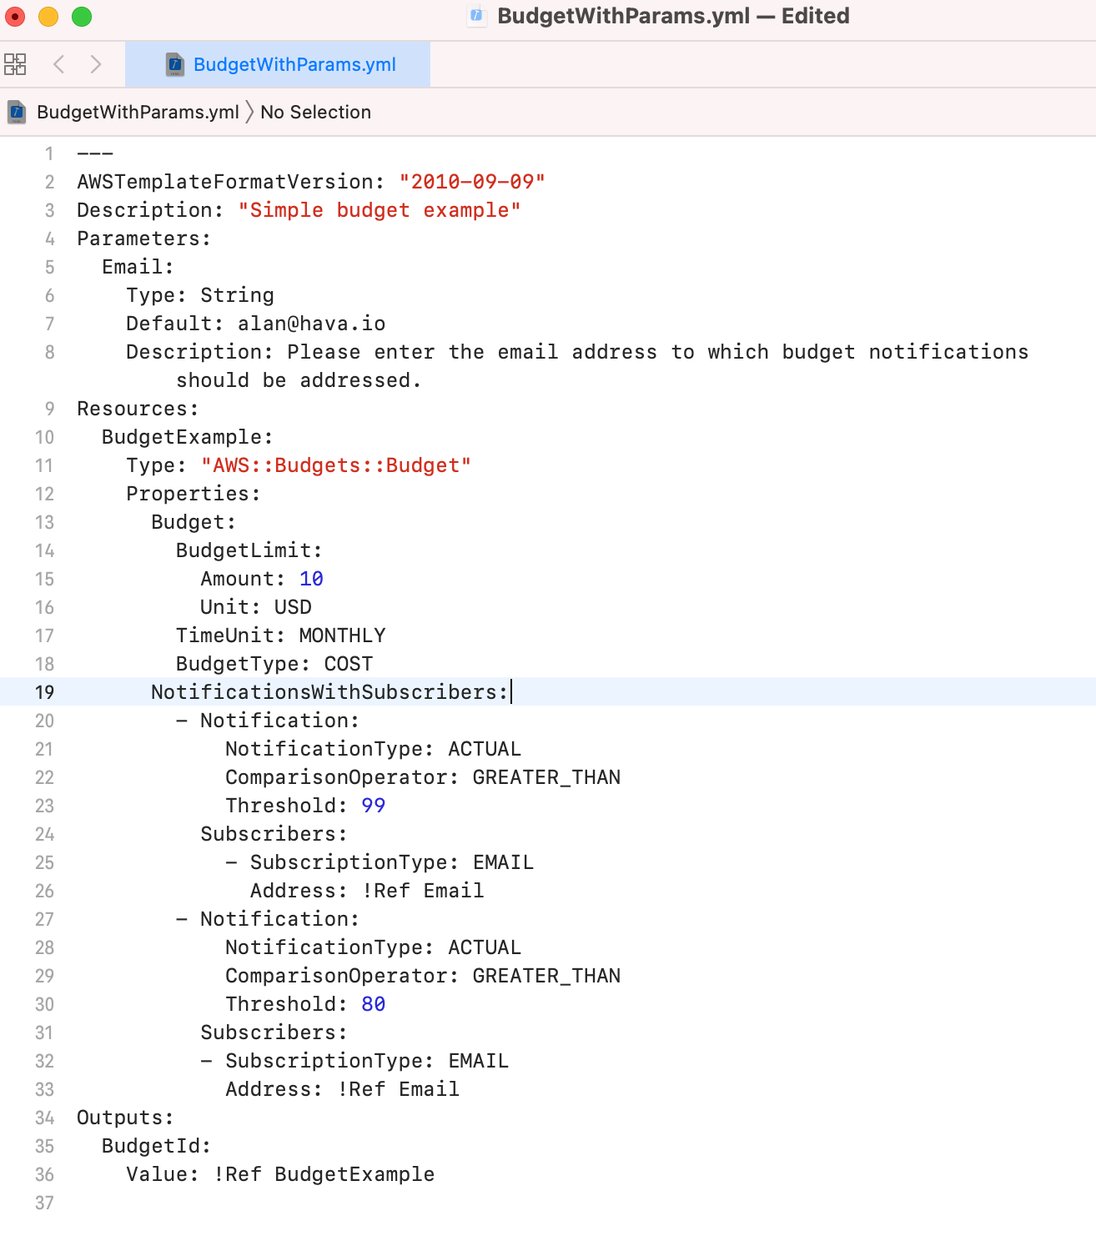1096x1236 pixels.
Task: Zoom the window with the green button
Action: coord(82,17)
